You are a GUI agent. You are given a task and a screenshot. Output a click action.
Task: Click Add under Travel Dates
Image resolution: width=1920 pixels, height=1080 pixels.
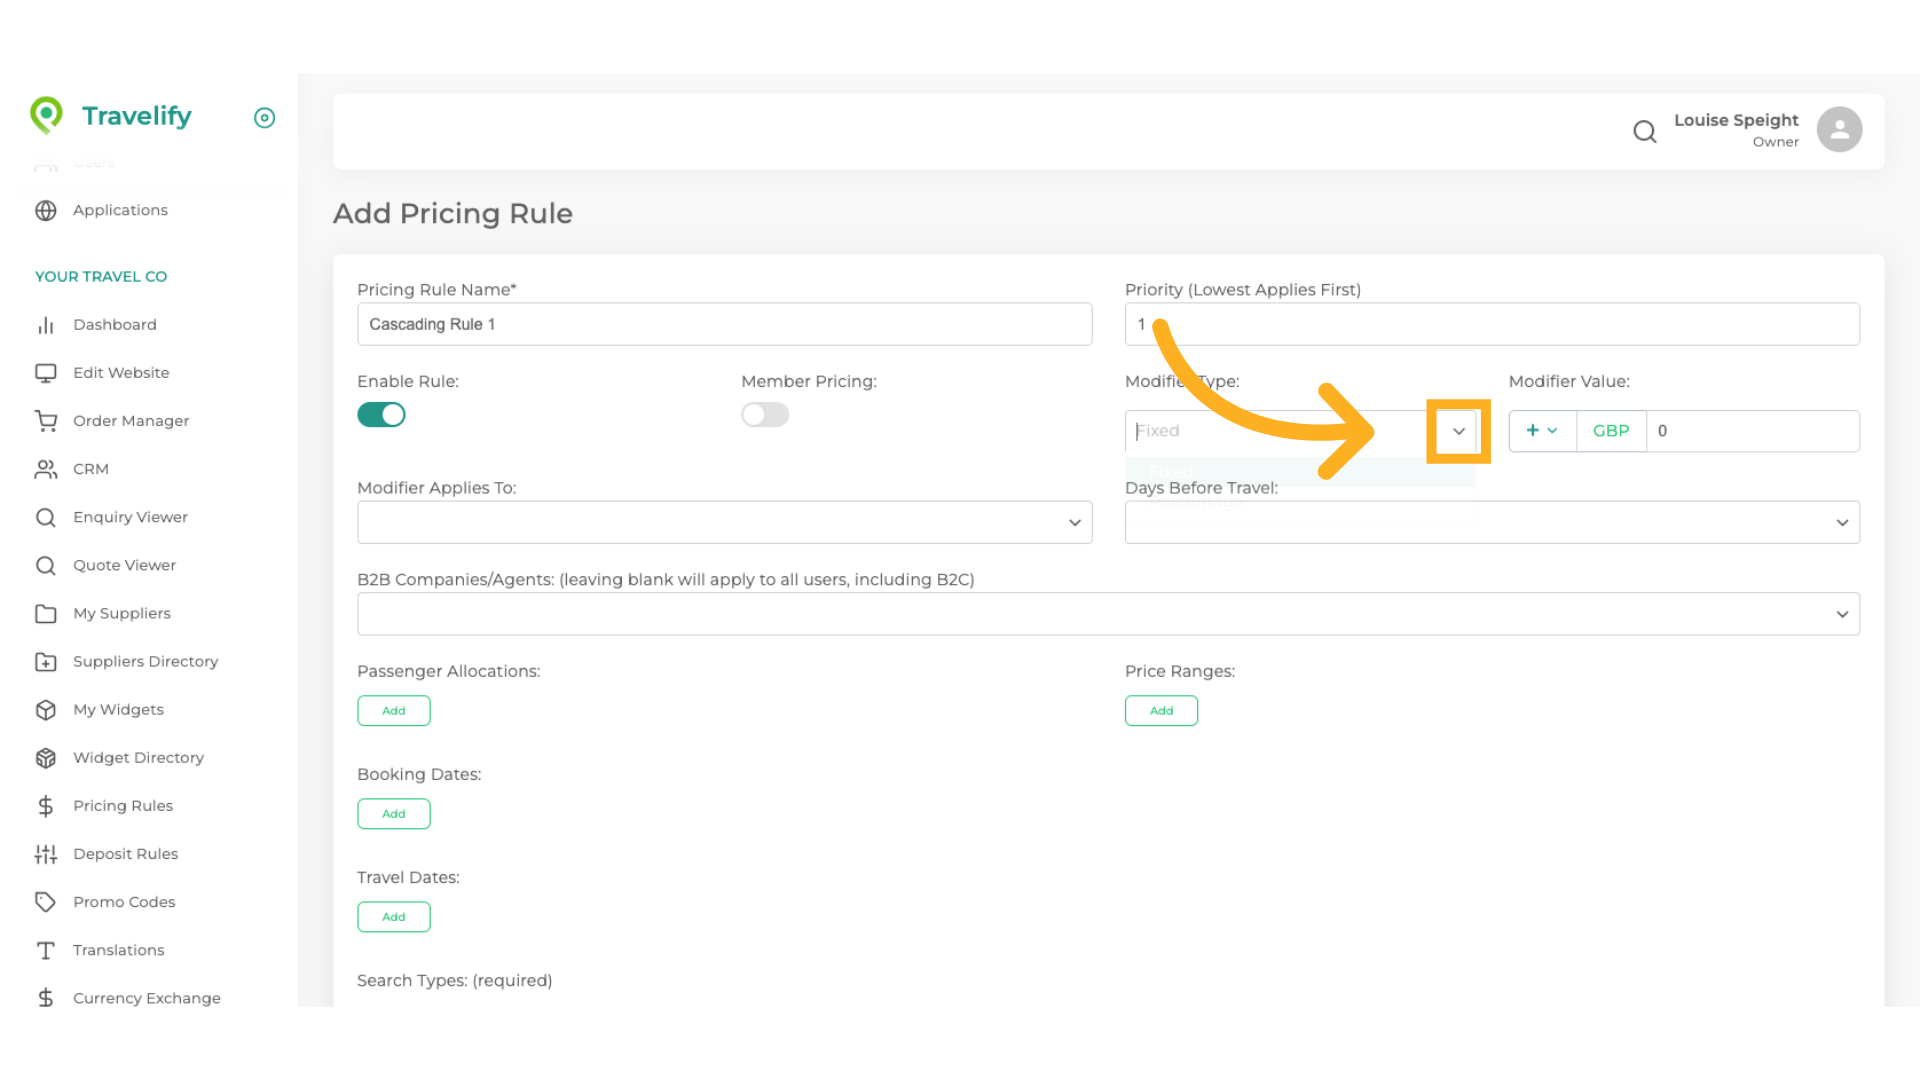click(x=394, y=917)
